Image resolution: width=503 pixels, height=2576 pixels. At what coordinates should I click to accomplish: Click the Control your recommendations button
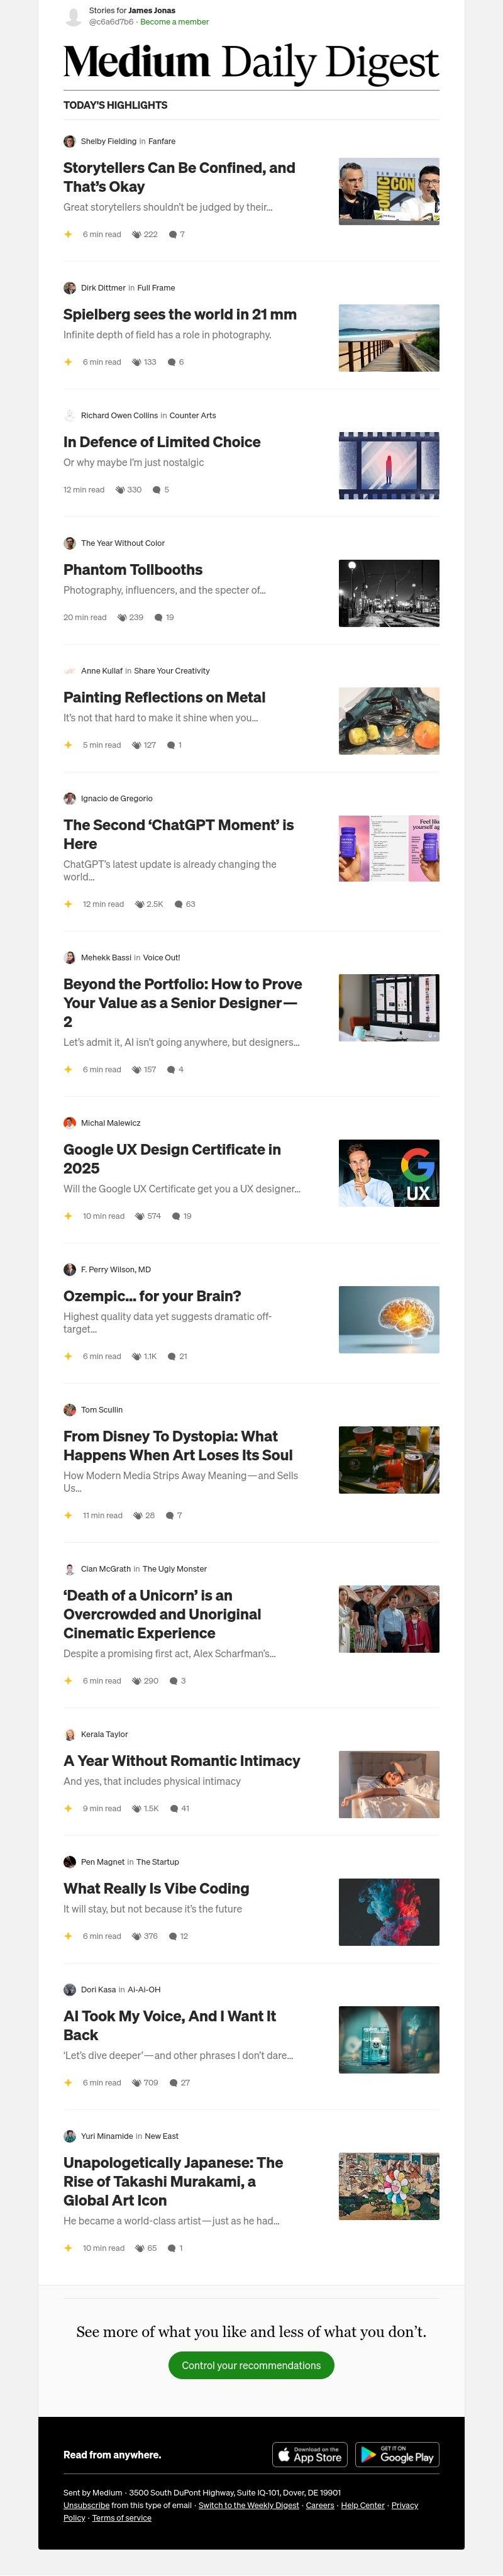click(x=251, y=2365)
